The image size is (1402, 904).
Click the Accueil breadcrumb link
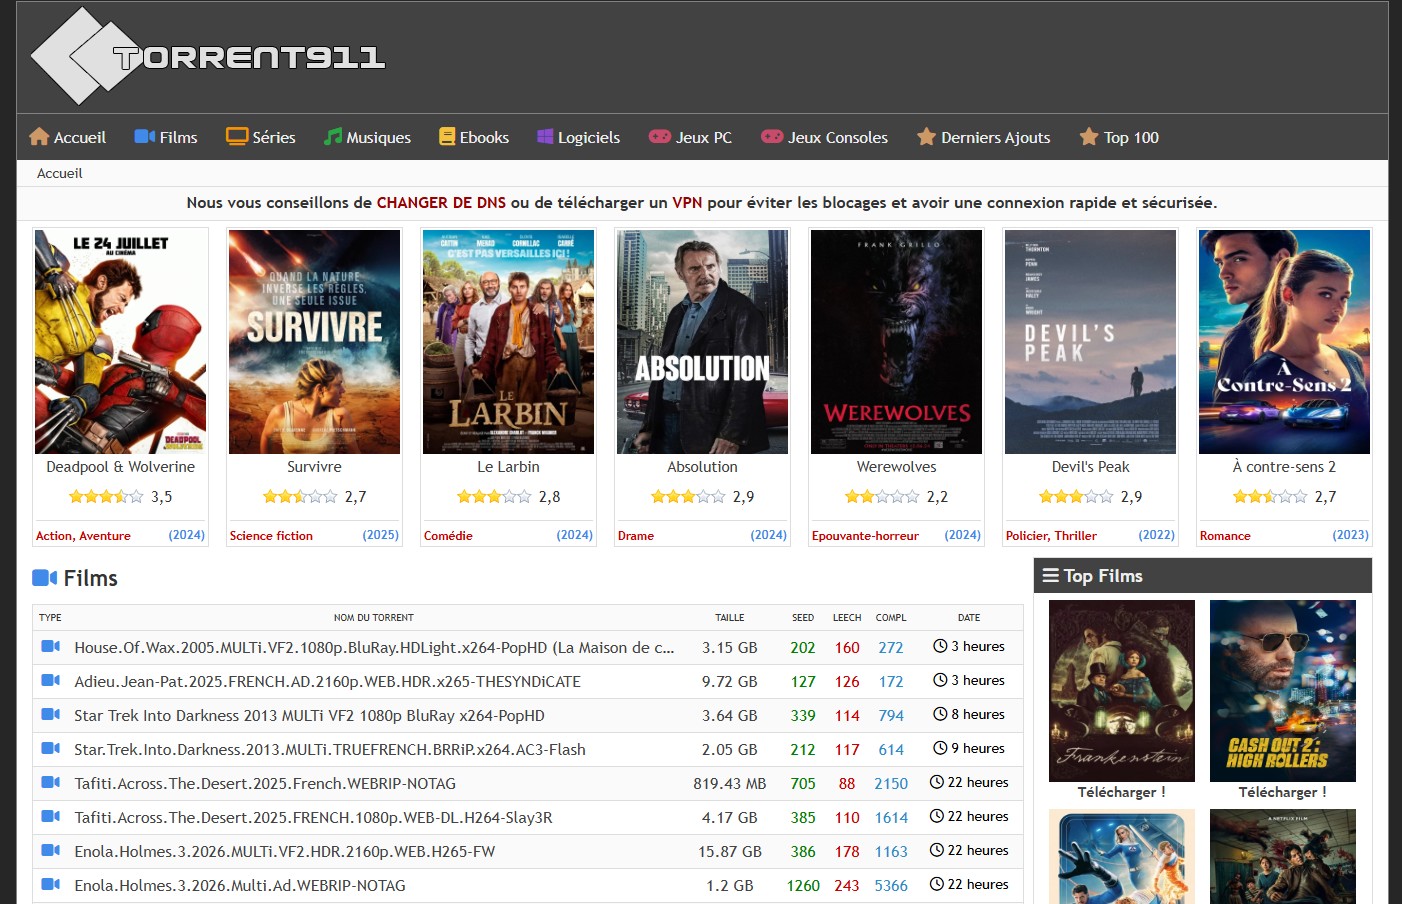tap(60, 173)
